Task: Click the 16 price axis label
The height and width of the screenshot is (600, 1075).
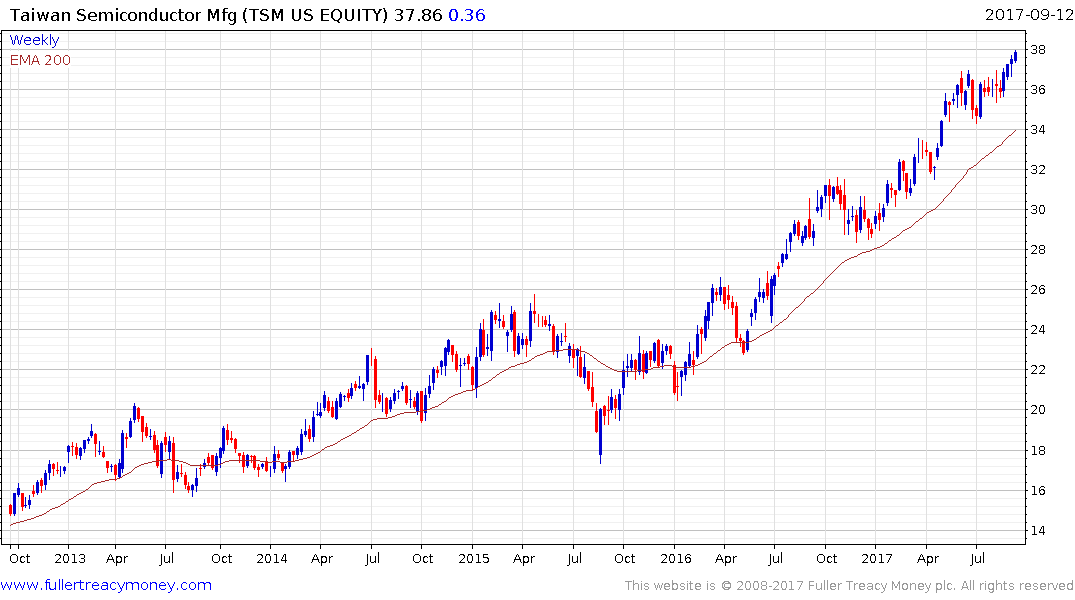Action: click(x=1038, y=490)
